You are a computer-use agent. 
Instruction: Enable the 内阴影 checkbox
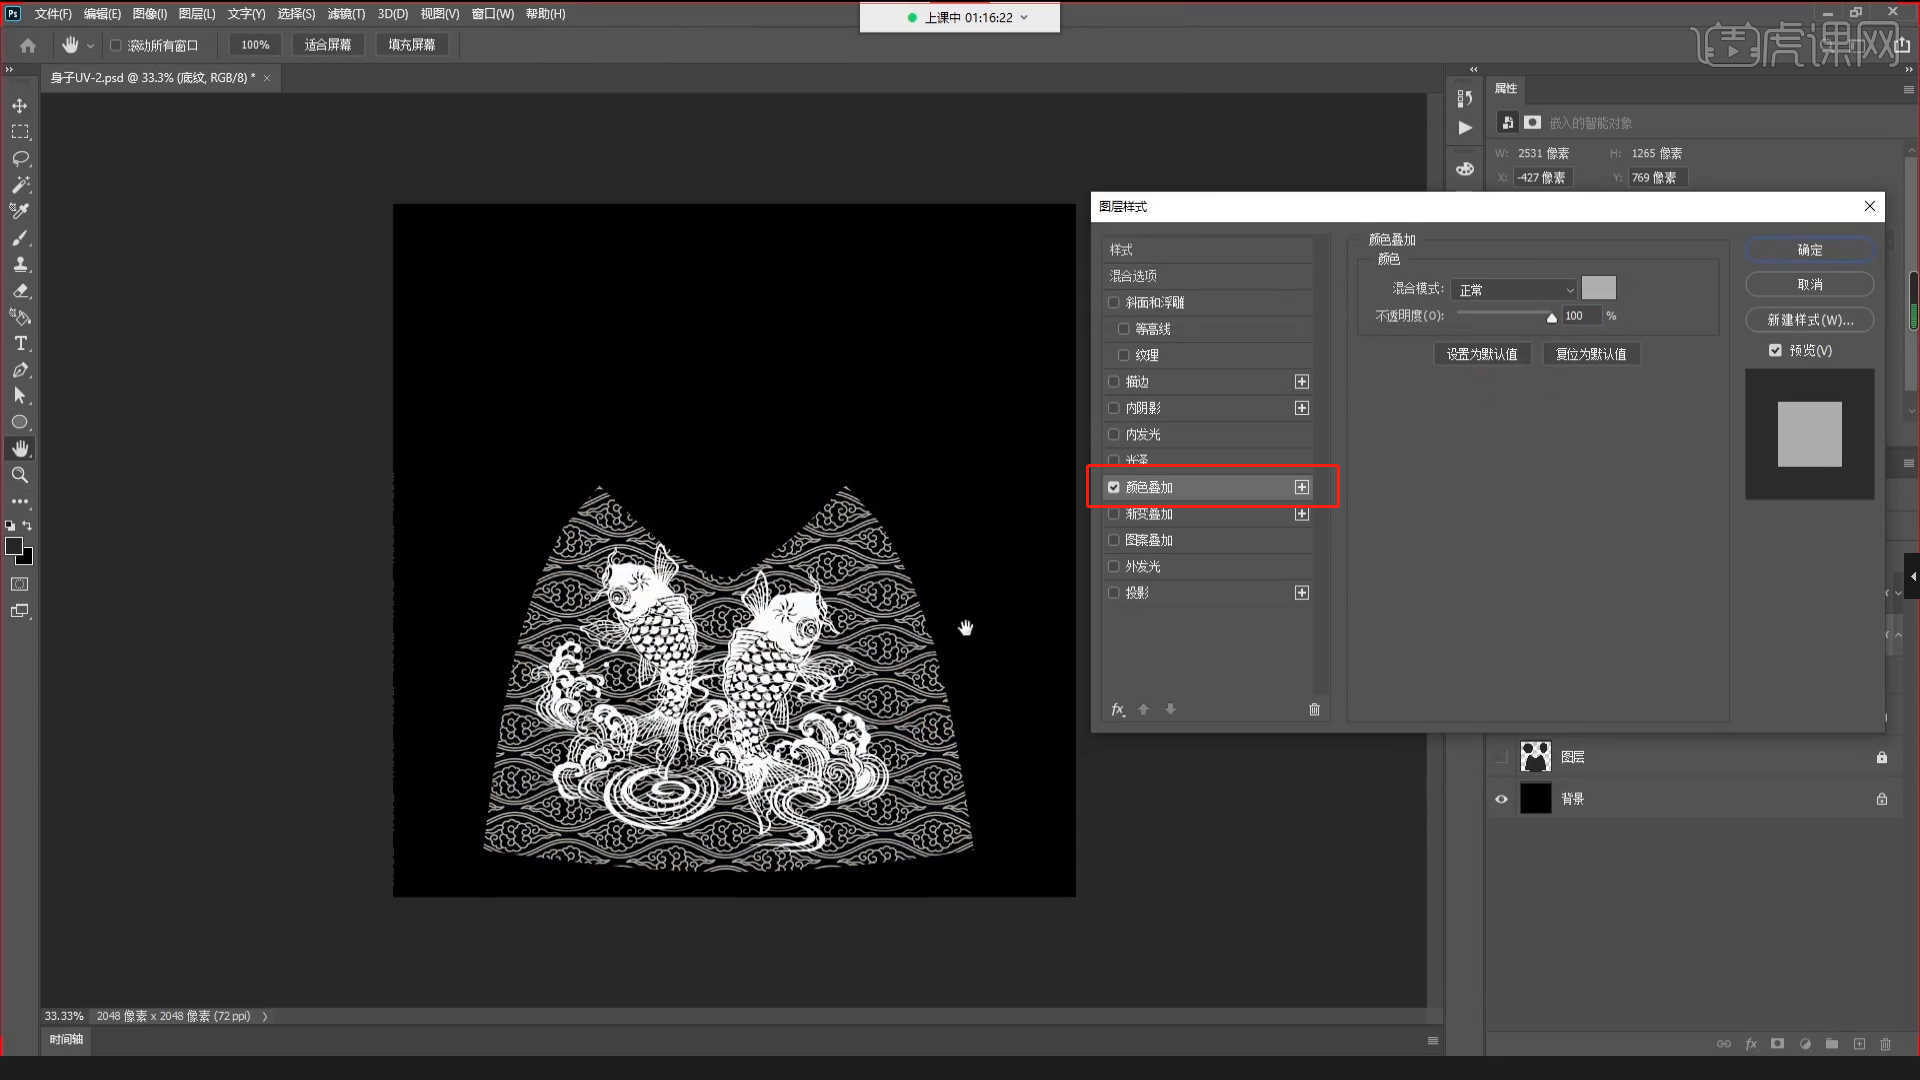pos(1113,408)
